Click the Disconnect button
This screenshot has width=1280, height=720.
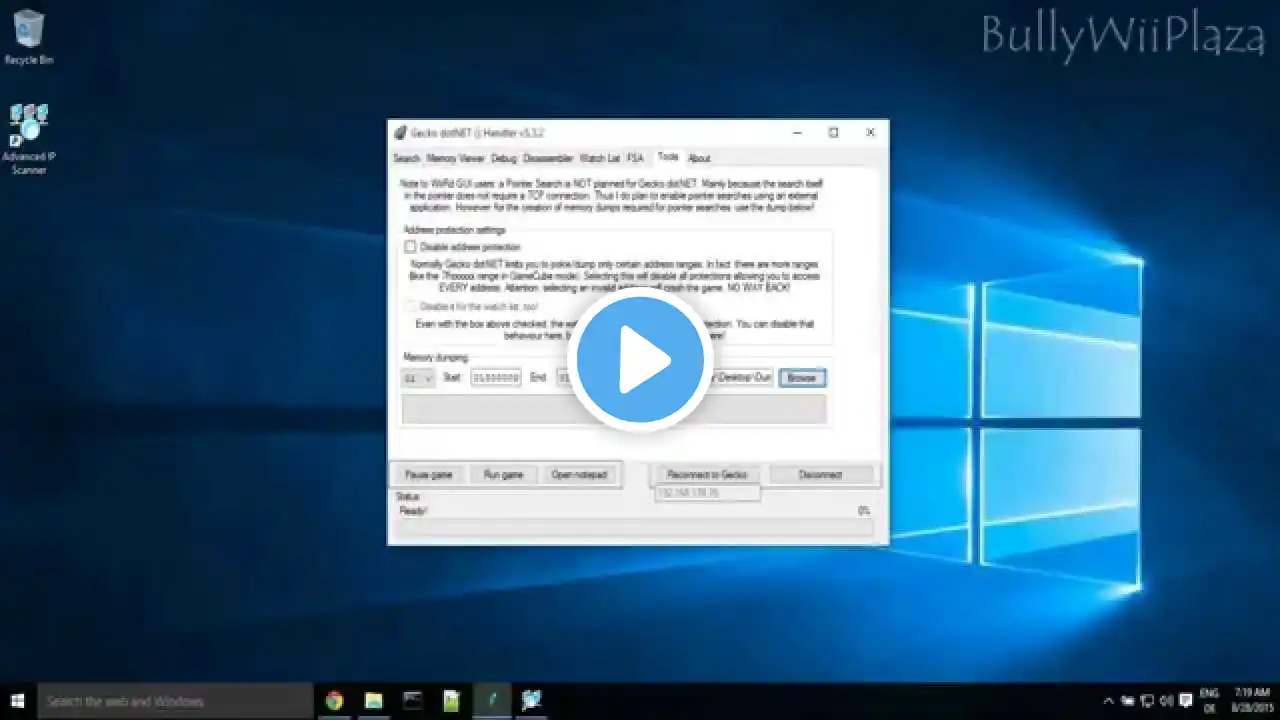pyautogui.click(x=821, y=475)
